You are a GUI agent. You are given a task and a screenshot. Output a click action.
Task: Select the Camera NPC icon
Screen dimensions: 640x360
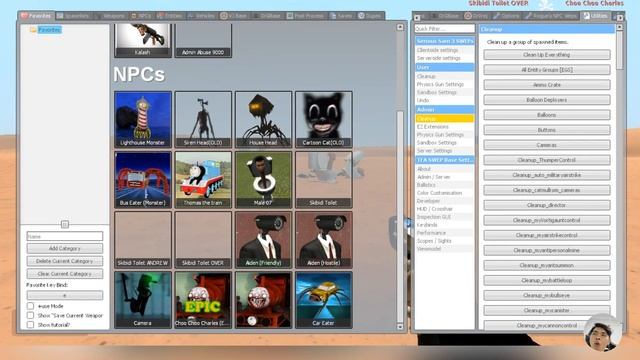click(x=143, y=300)
